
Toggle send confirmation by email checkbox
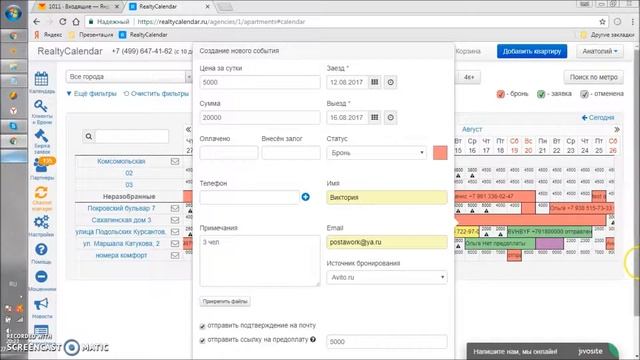tap(202, 326)
